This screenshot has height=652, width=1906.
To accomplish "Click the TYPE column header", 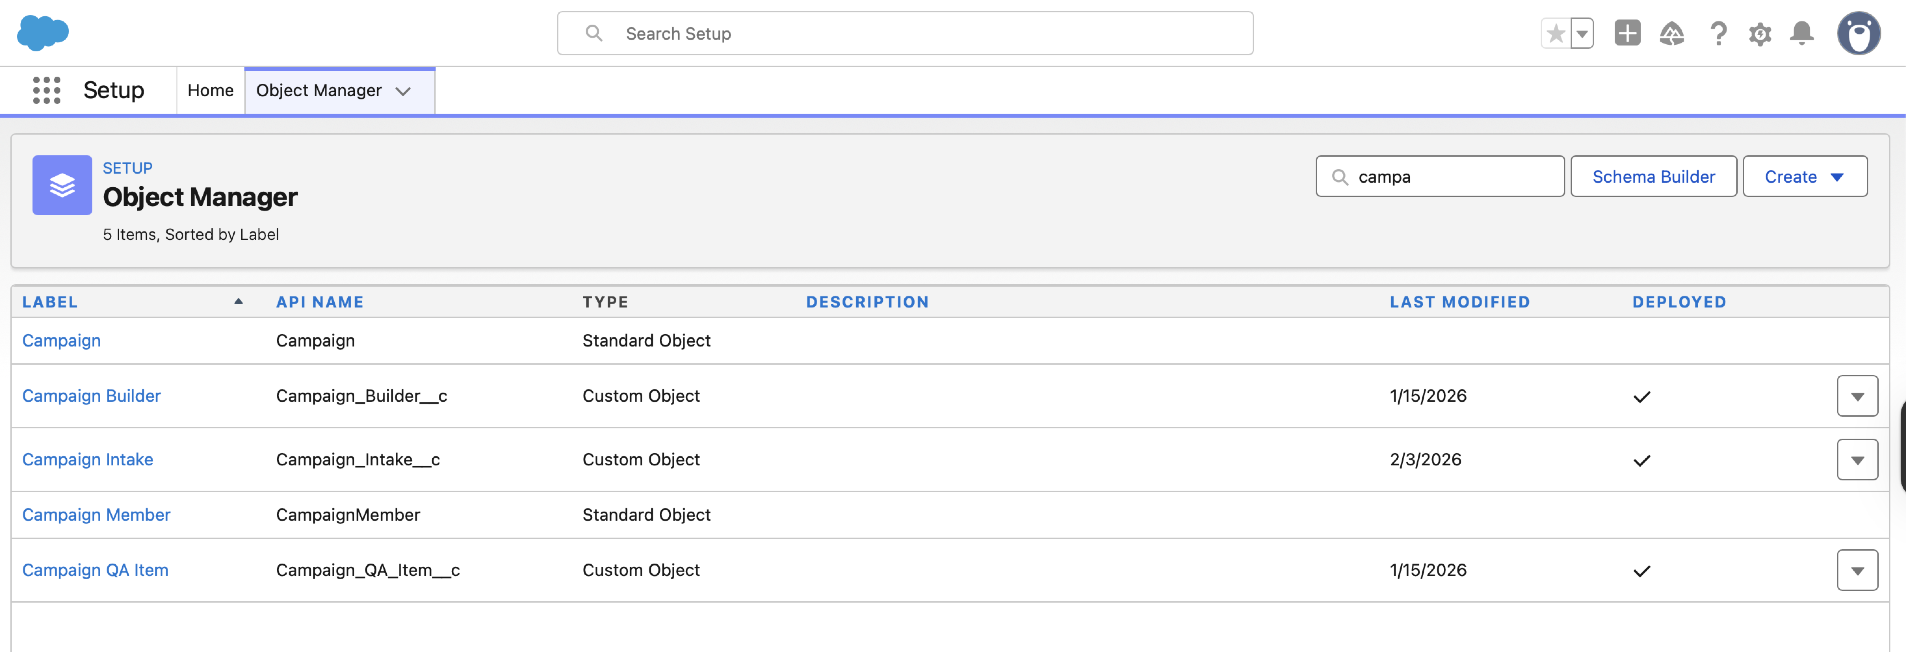I will tap(605, 302).
